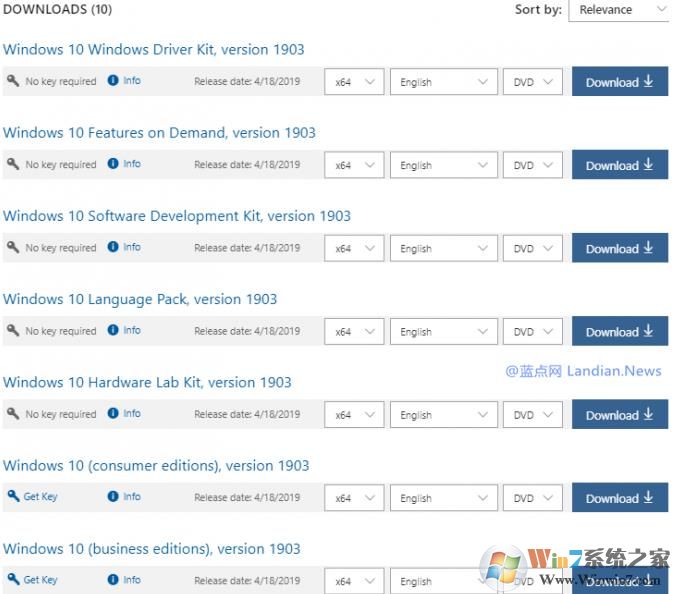Screen dimensions: 677x594
Task: Click Info icon for Features on Demand
Action: [x=113, y=164]
